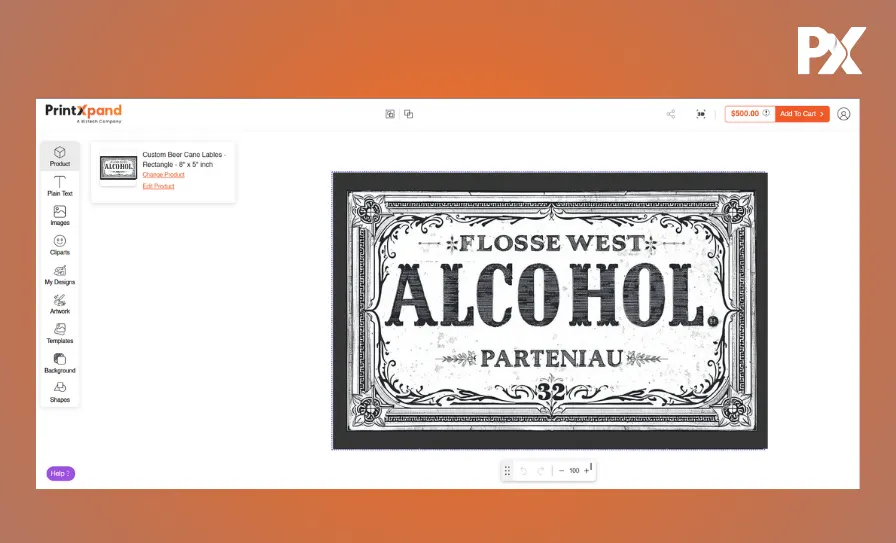Viewport: 896px width, 543px height.
Task: Open the purple Help button
Action: [x=61, y=473]
